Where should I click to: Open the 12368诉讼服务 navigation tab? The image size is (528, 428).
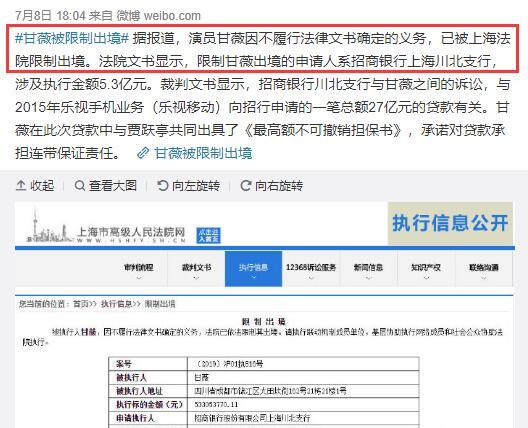[x=311, y=267]
